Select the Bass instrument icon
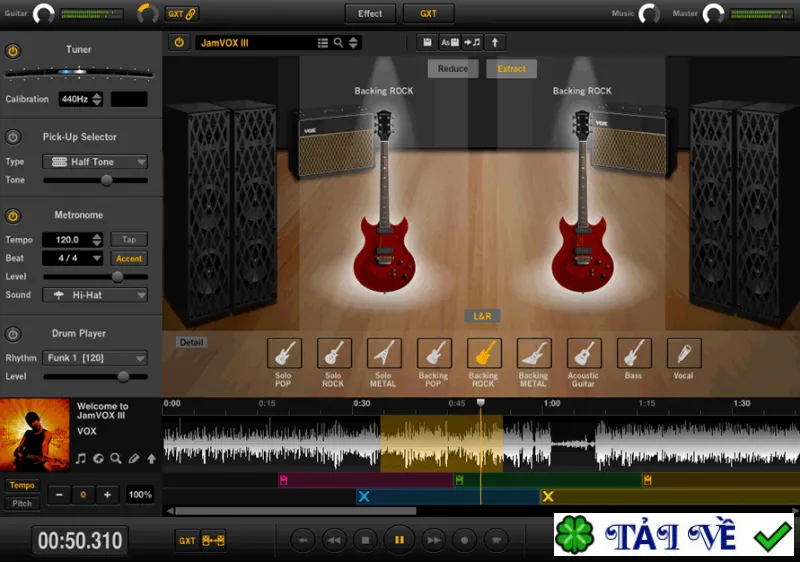Screen dimensions: 800x562 pos(633,353)
